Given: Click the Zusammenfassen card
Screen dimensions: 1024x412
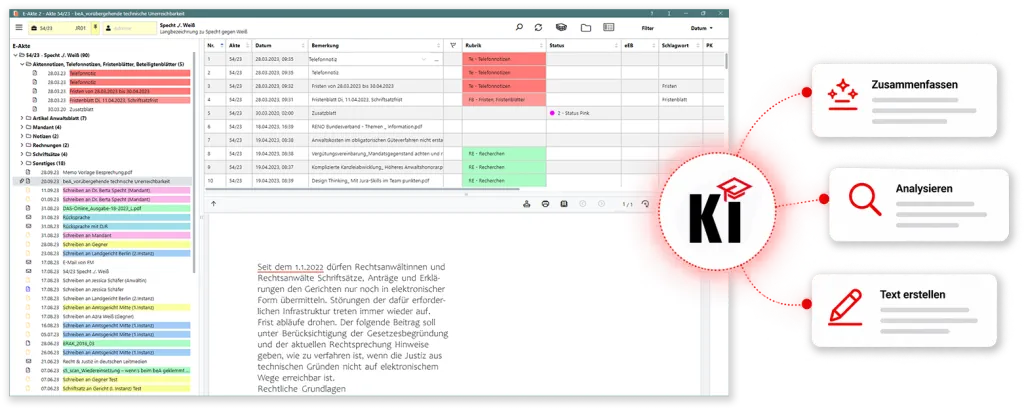Looking at the screenshot, I should [904, 100].
